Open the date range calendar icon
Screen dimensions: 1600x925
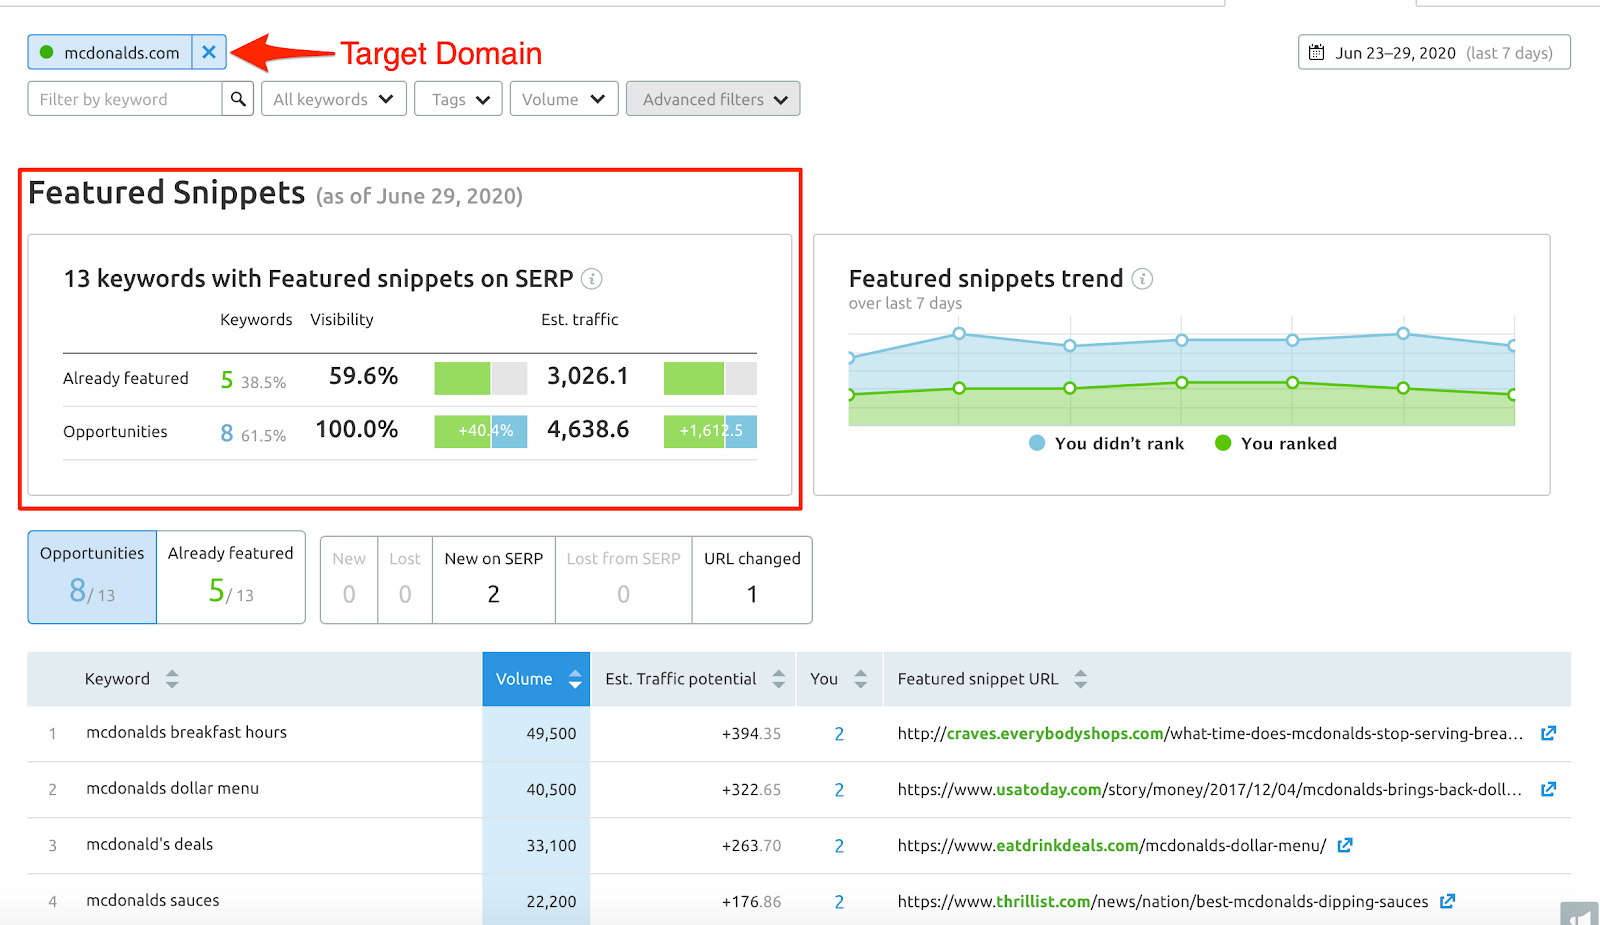1317,51
